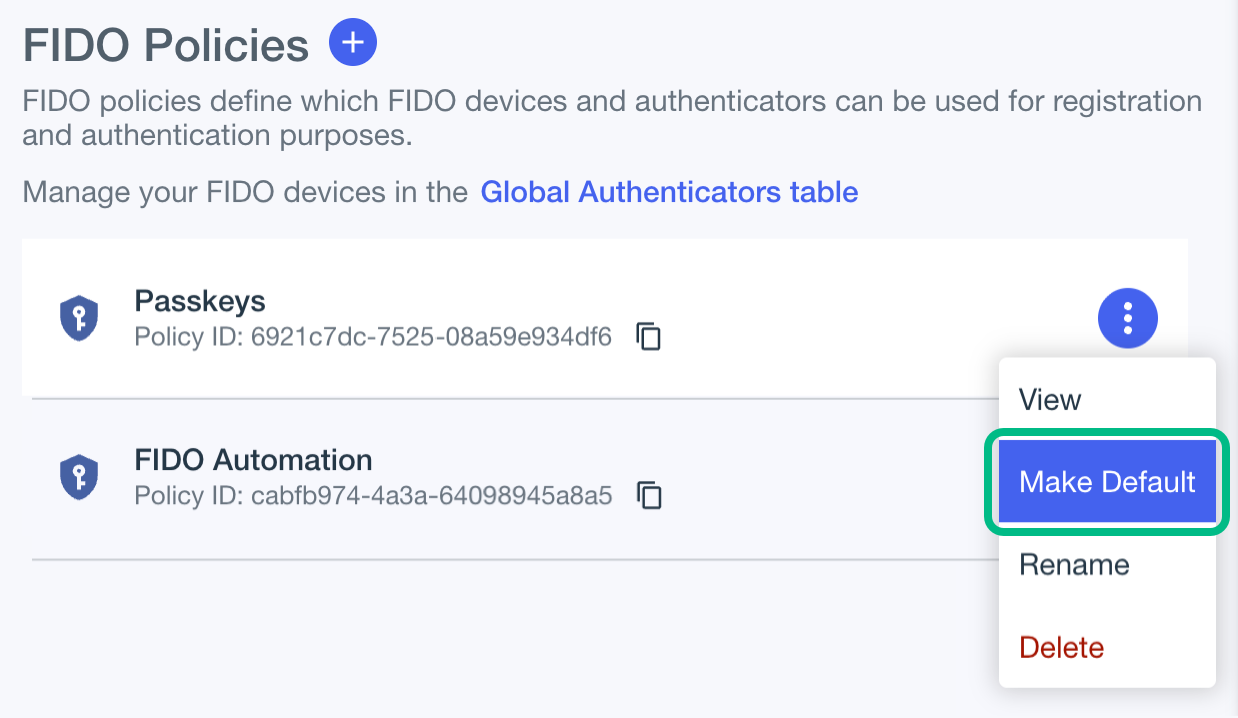Click the FIDO Policies page heading
This screenshot has width=1238, height=718.
166,45
